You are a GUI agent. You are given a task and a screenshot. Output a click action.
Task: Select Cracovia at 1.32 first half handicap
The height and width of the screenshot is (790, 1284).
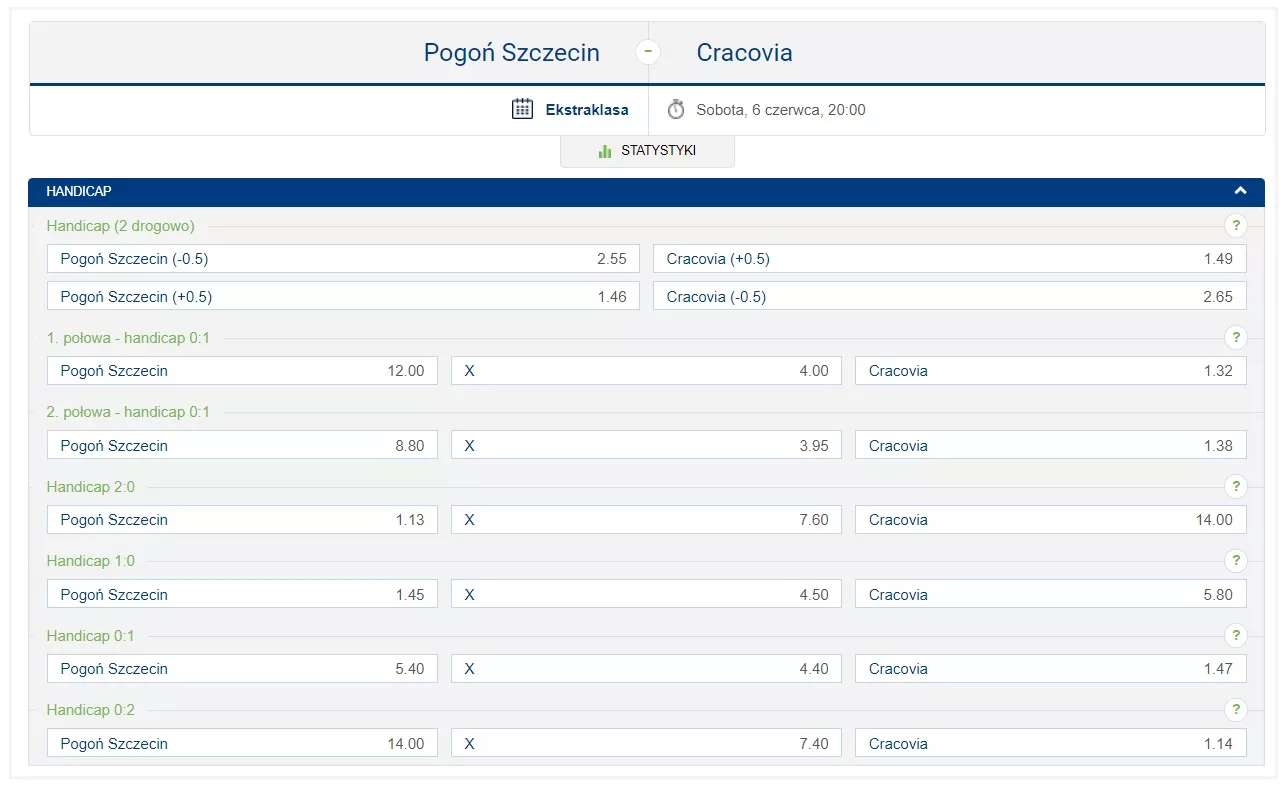(1051, 371)
